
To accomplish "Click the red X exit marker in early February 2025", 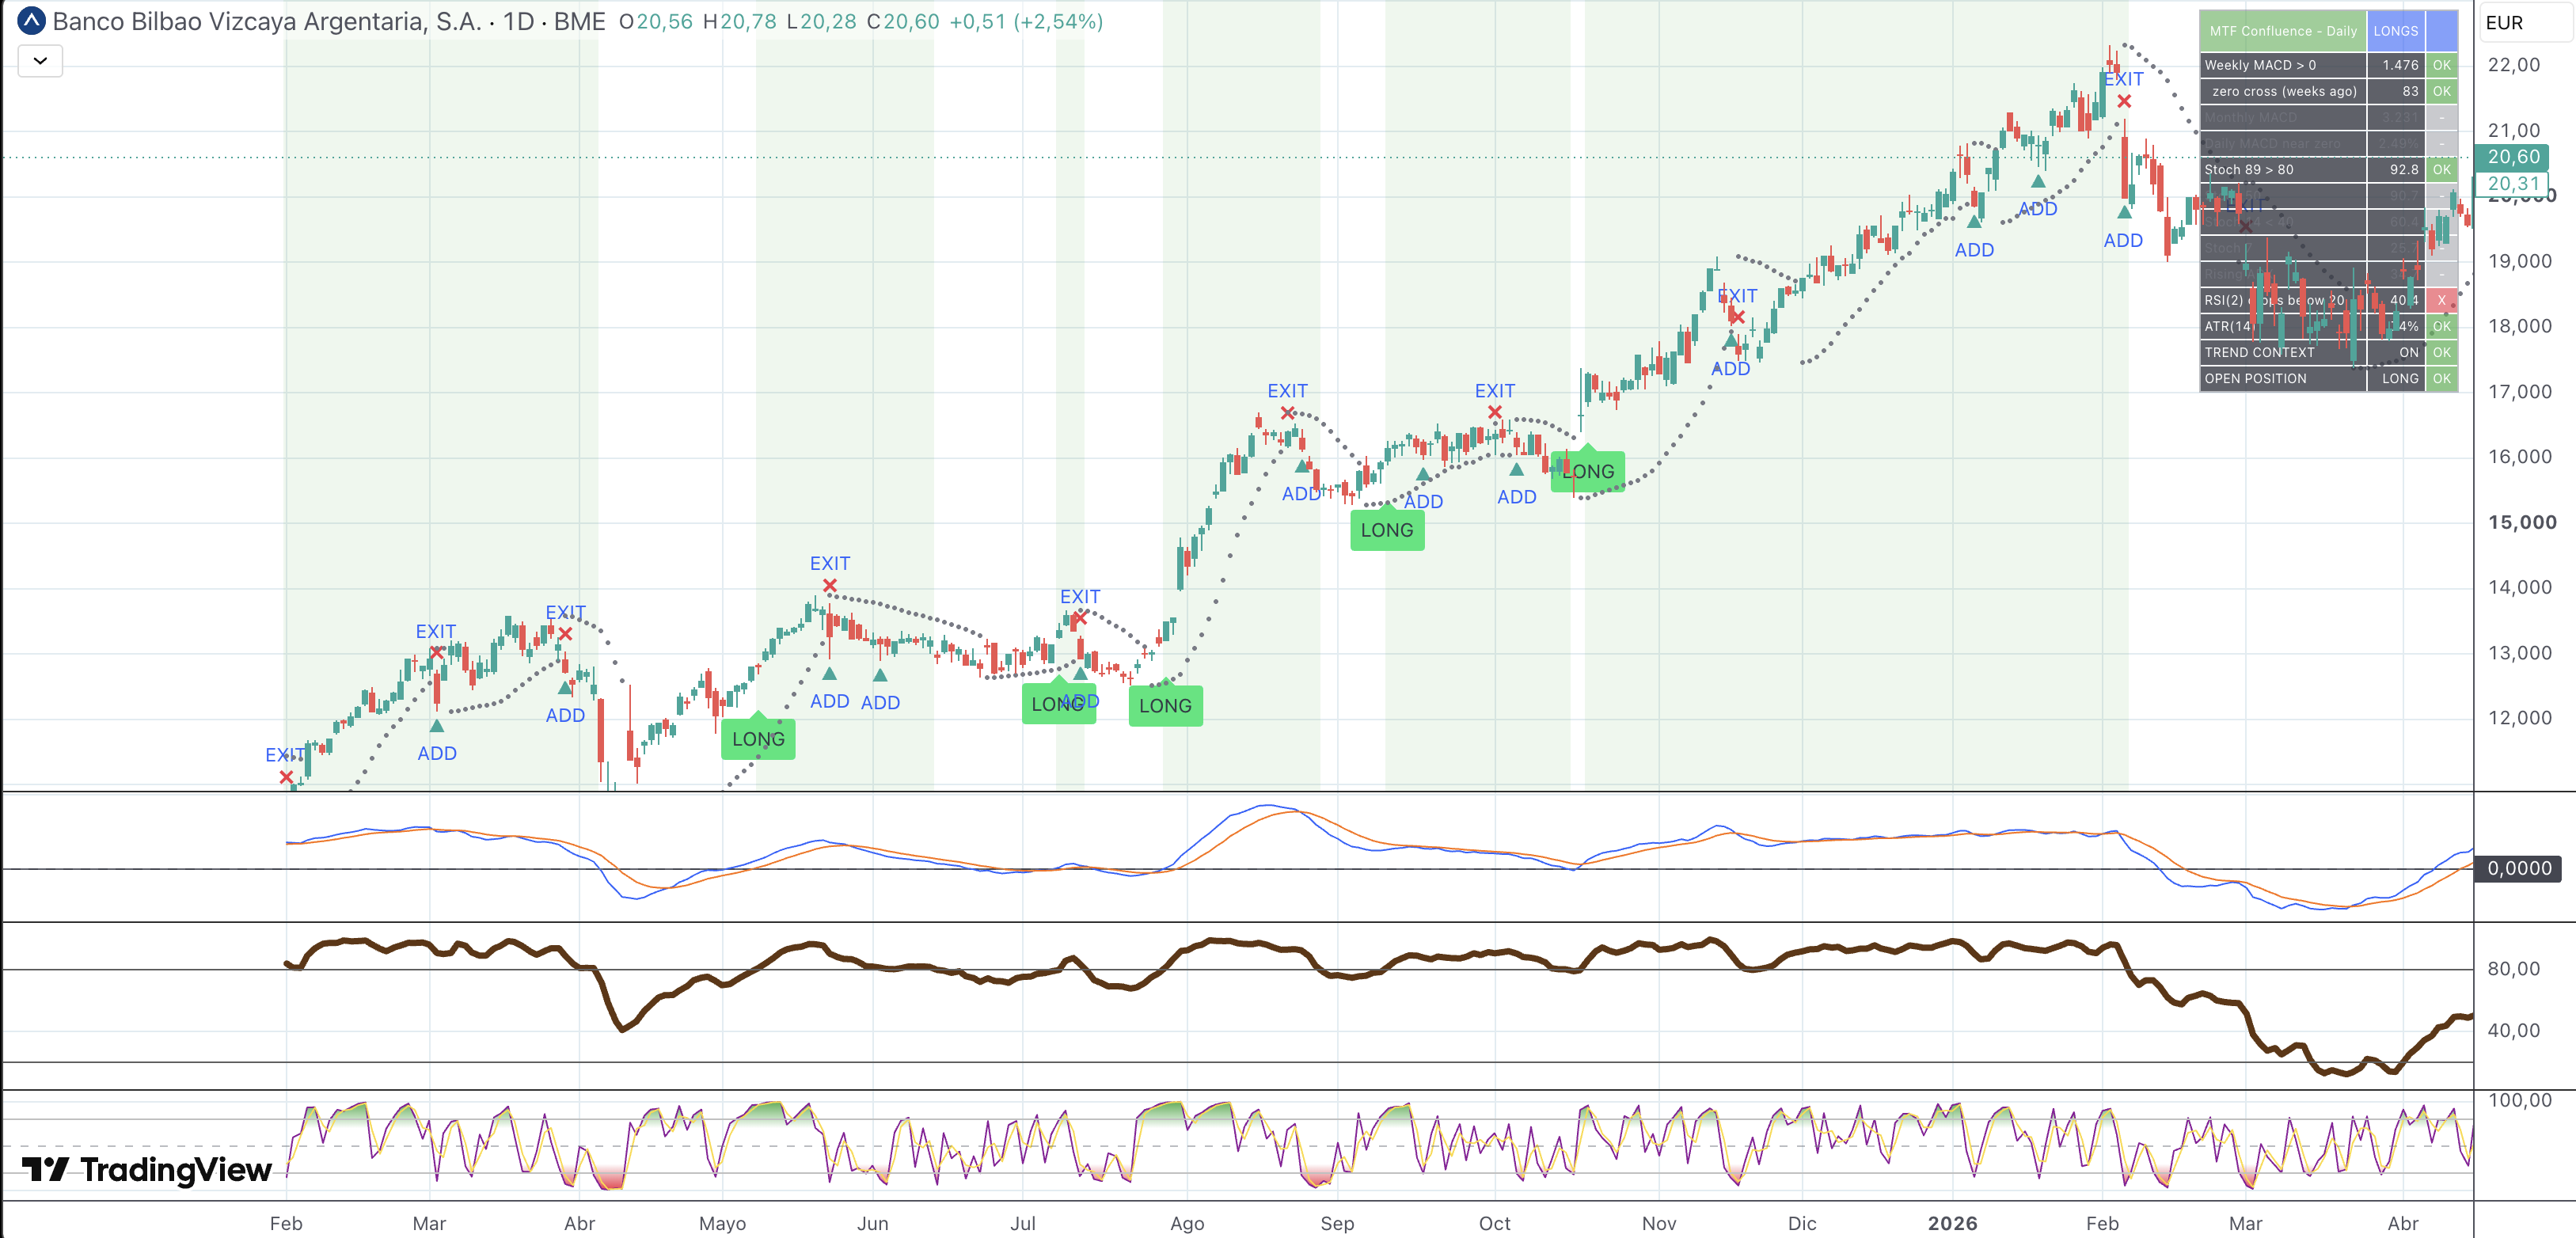I will [286, 777].
